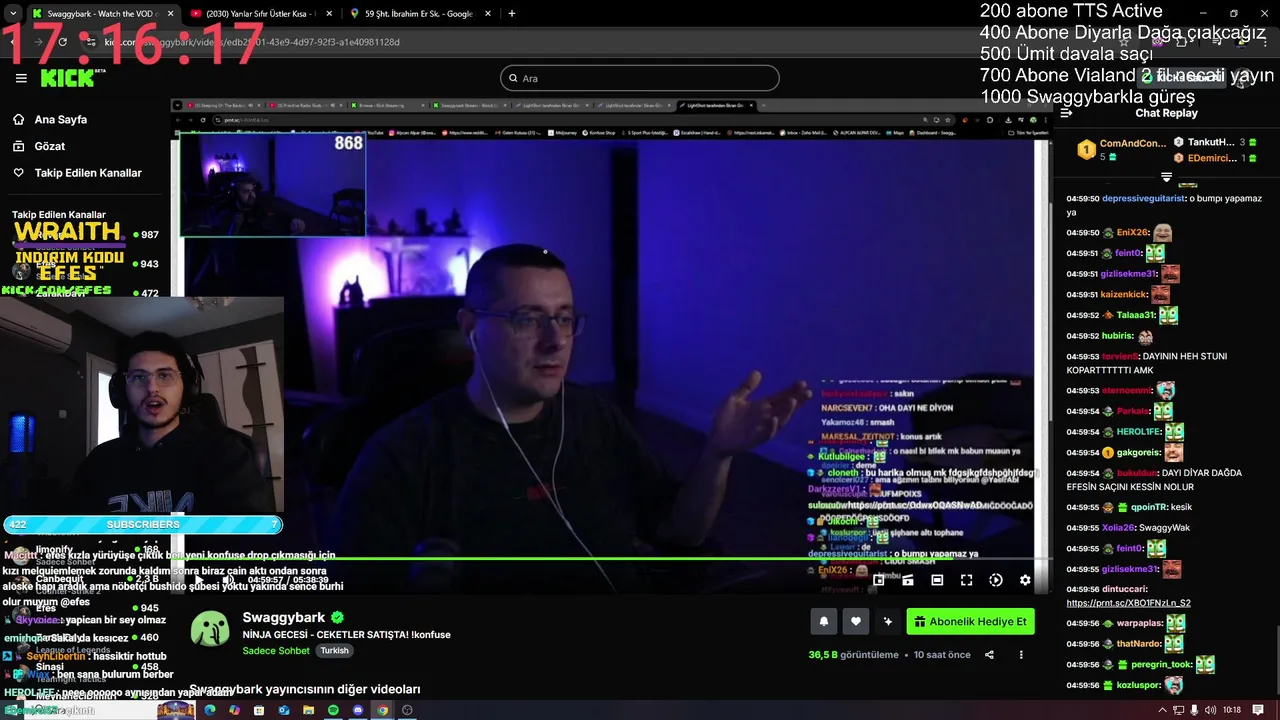
Task: Seek along the green video progress bar
Action: 610,560
